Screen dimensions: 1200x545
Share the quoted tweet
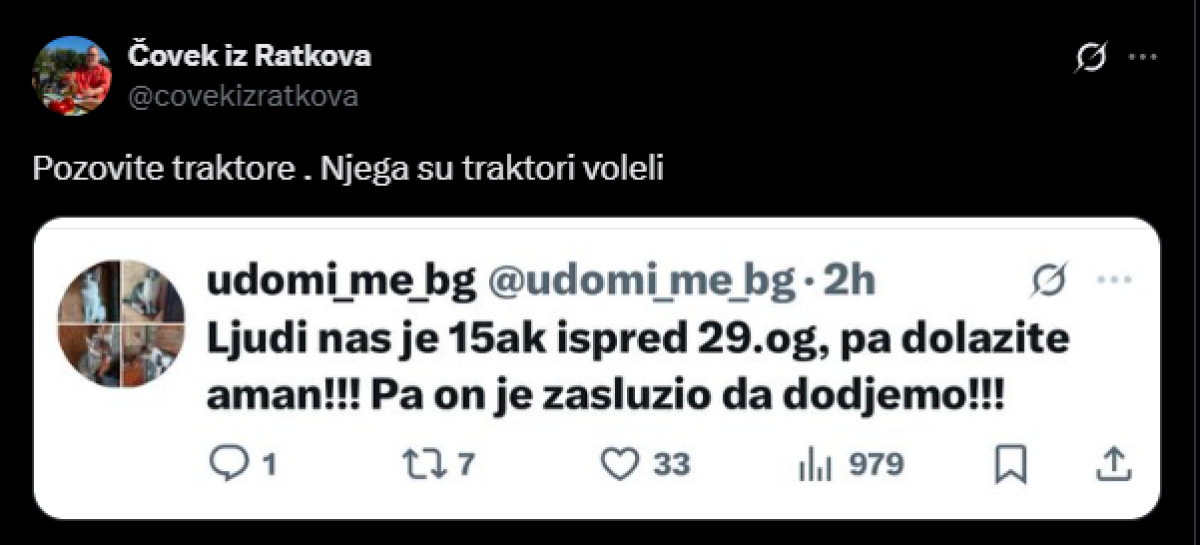pyautogui.click(x=1114, y=463)
